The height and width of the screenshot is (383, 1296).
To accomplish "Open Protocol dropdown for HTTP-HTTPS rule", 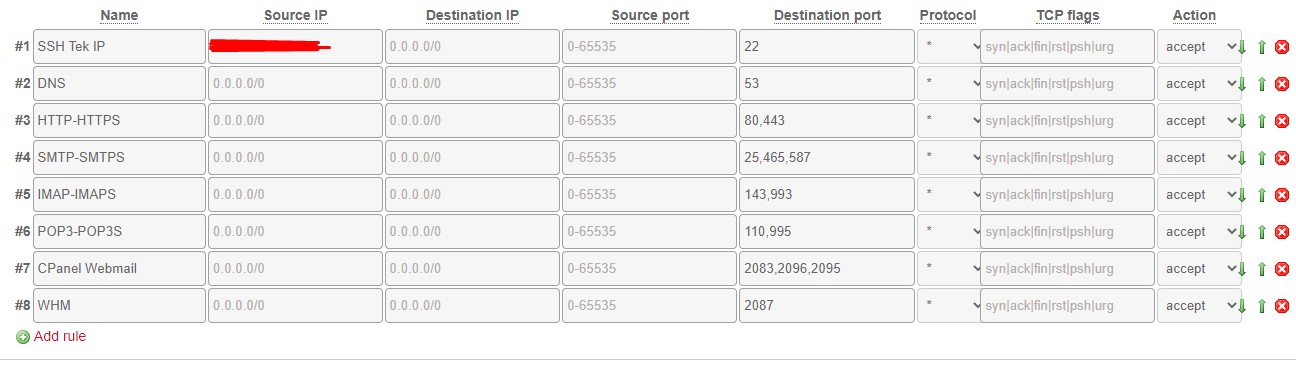I will click(x=950, y=121).
